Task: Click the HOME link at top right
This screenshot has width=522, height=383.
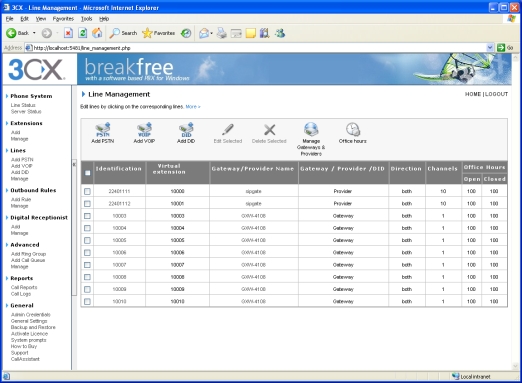Action: coord(473,94)
